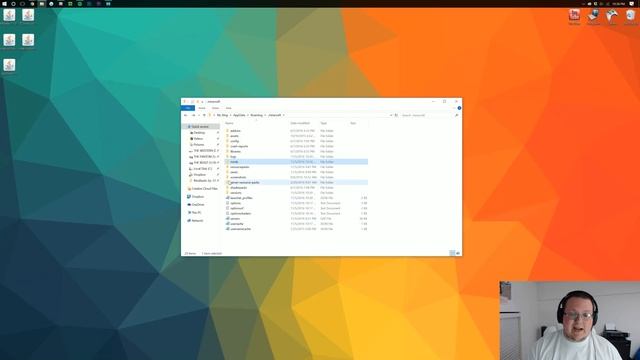This screenshot has width=640, height=360.
Task: Select the options text document
Action: click(x=297, y=203)
